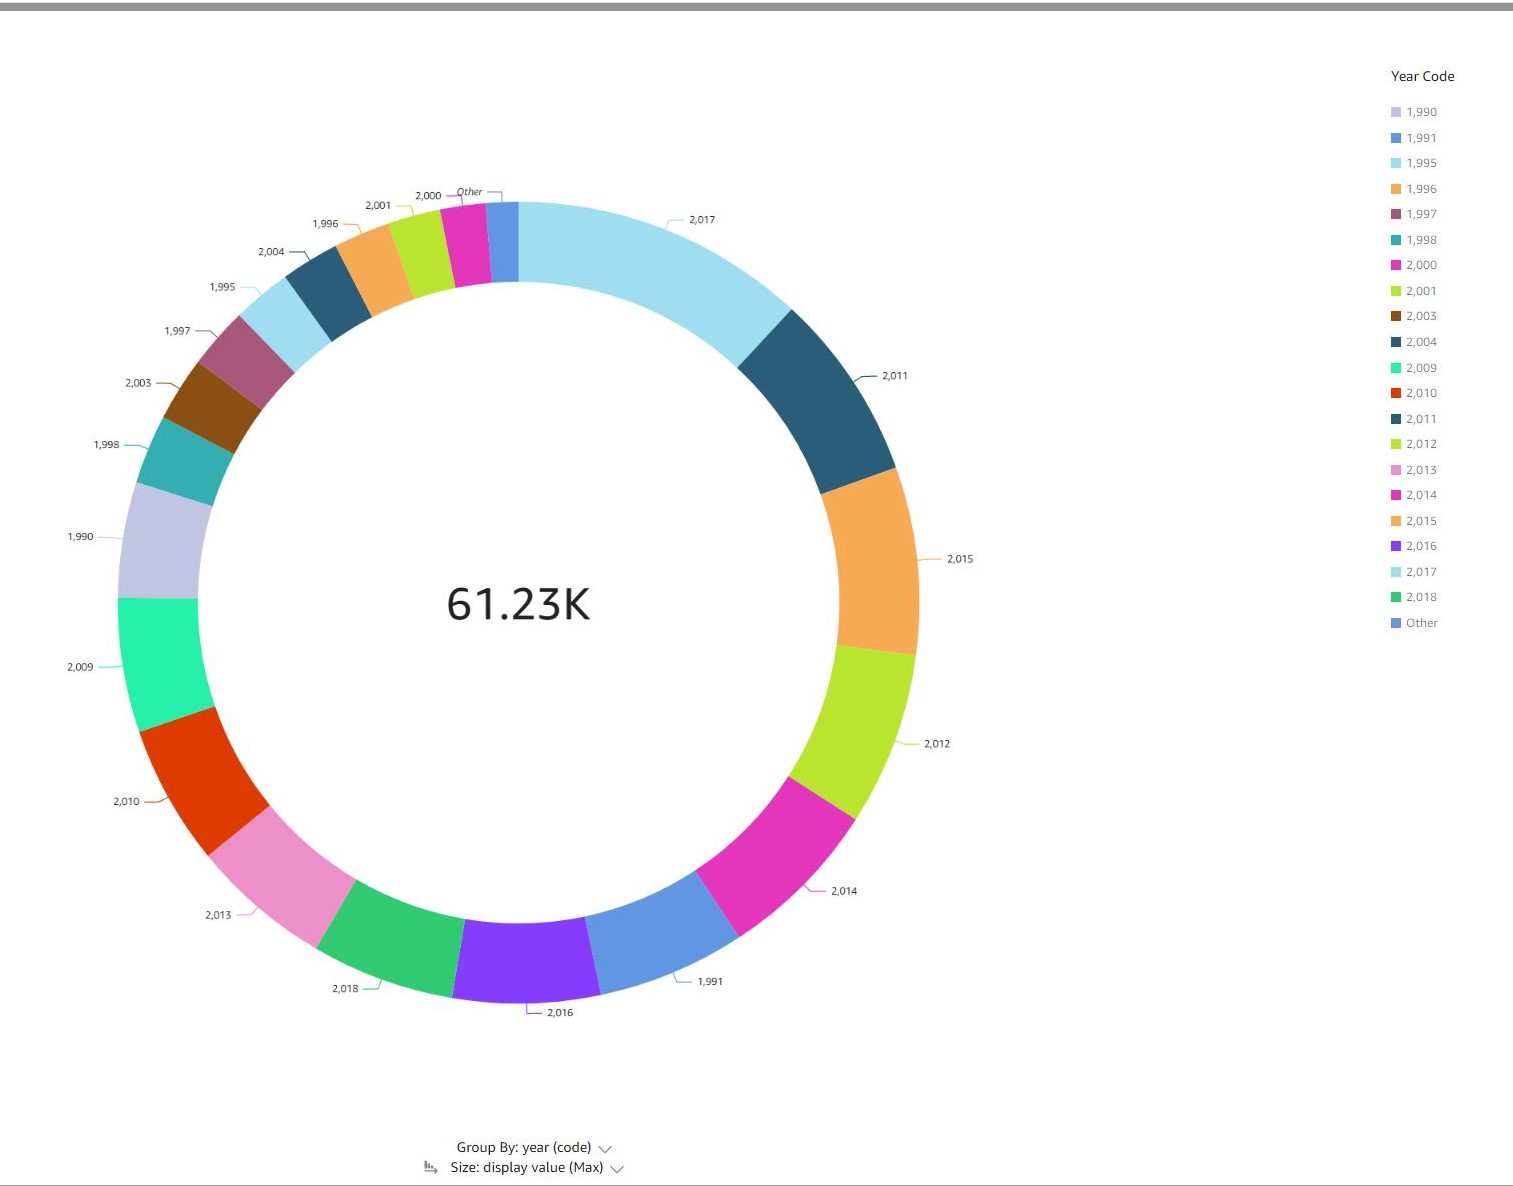Click the Other label in the legend
The height and width of the screenshot is (1186, 1513).
[1422, 623]
